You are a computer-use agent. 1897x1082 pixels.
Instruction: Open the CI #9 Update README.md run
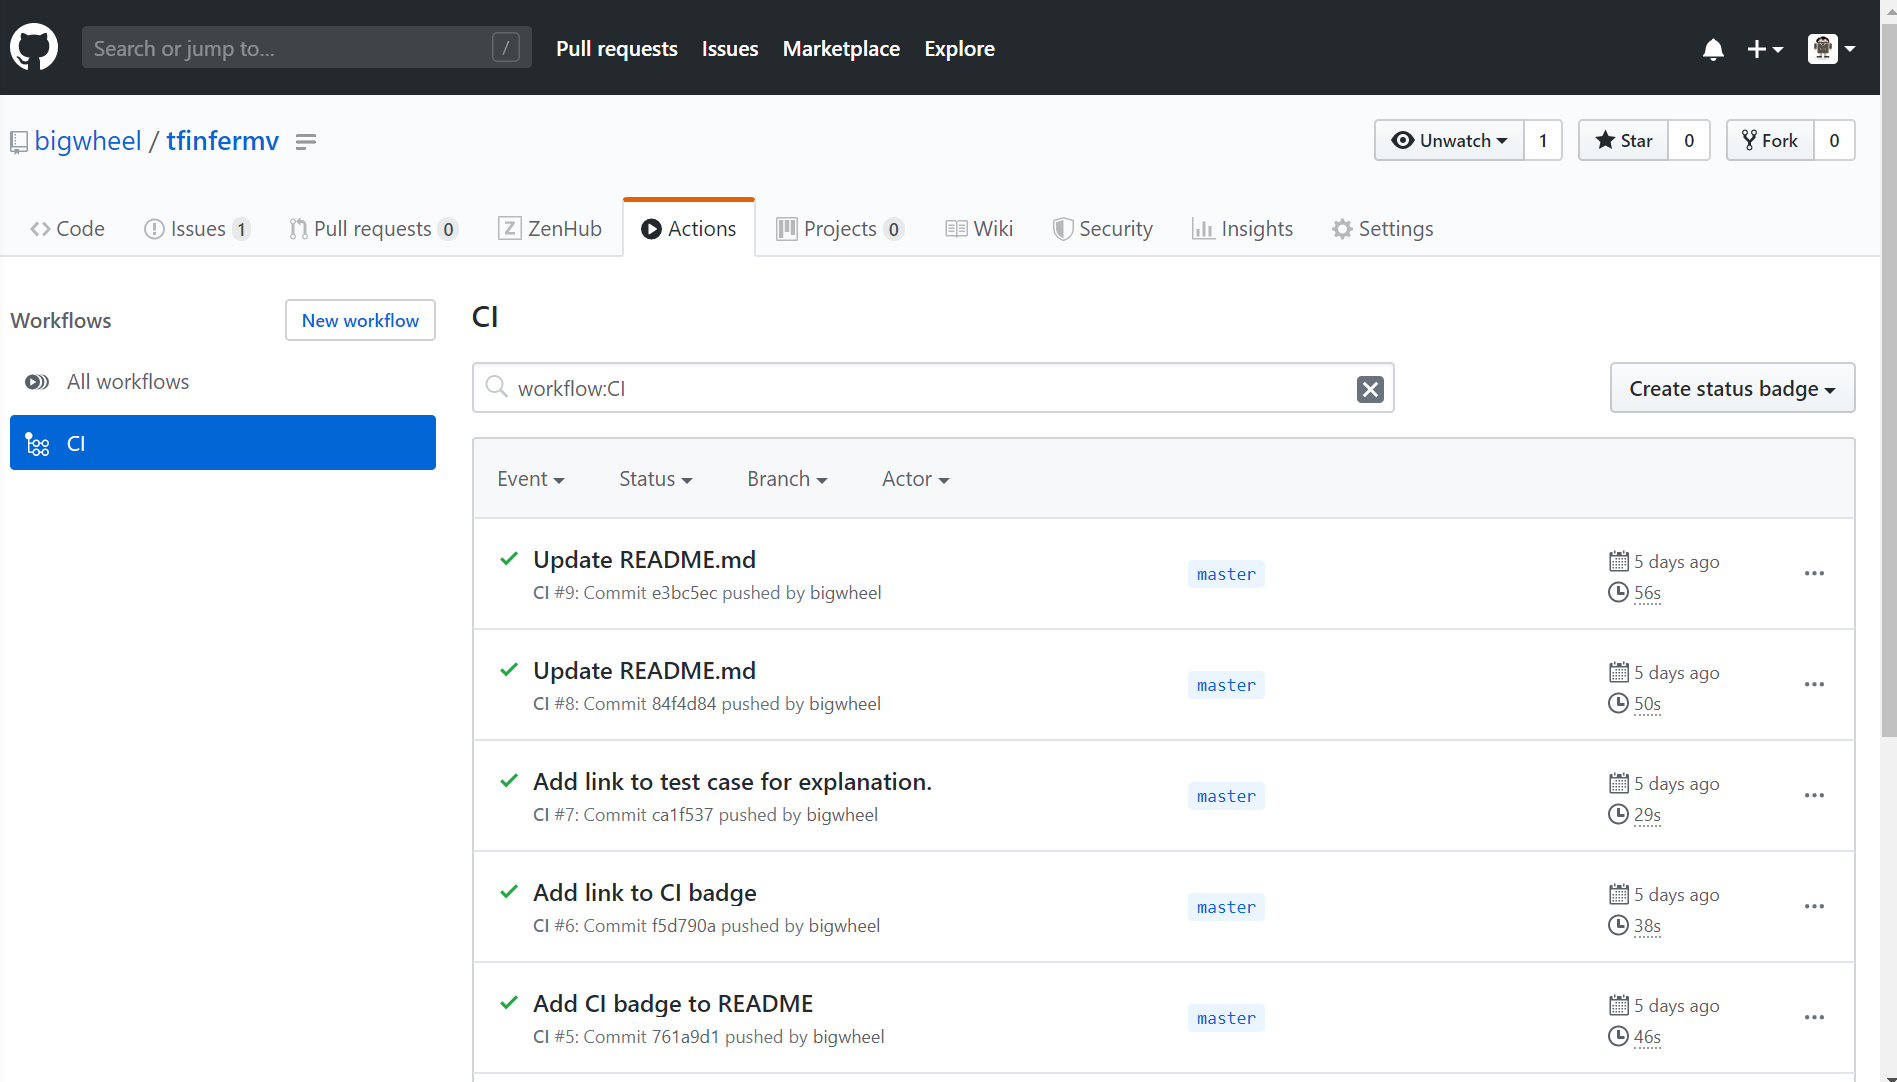click(644, 560)
